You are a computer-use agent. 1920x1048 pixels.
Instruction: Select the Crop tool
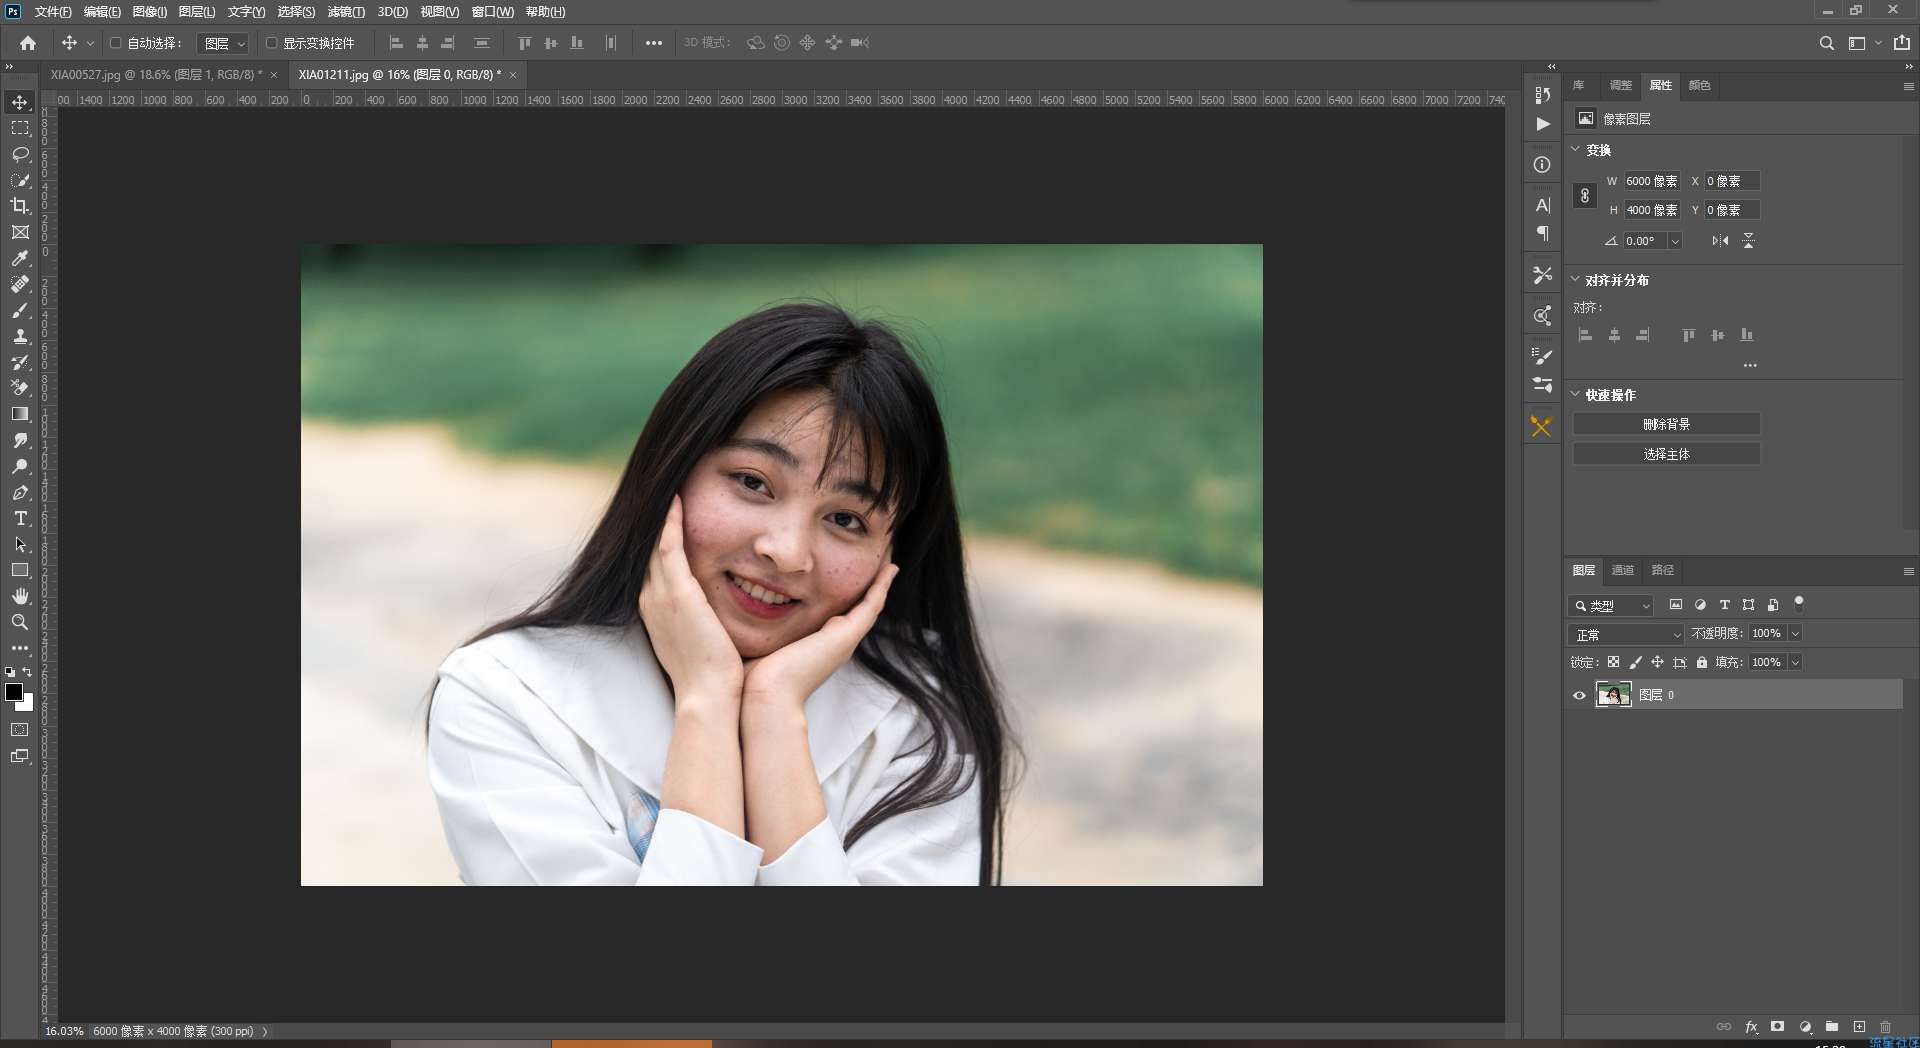[x=20, y=206]
